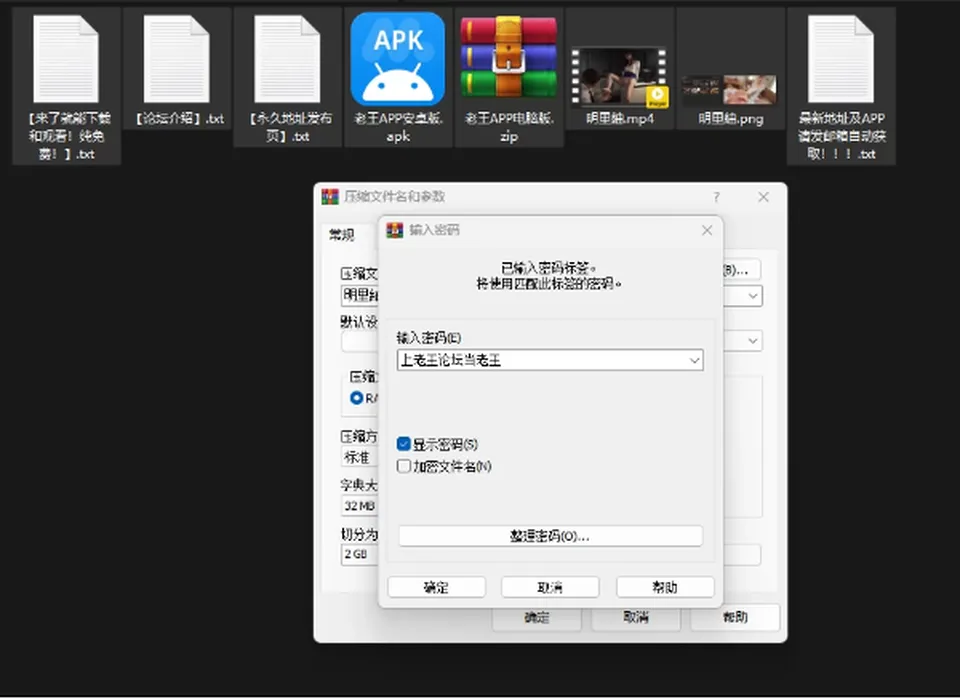Screen dimensions: 960x699
Task: Select the 明里紬.mp4 video thumbnail
Action: coord(619,77)
